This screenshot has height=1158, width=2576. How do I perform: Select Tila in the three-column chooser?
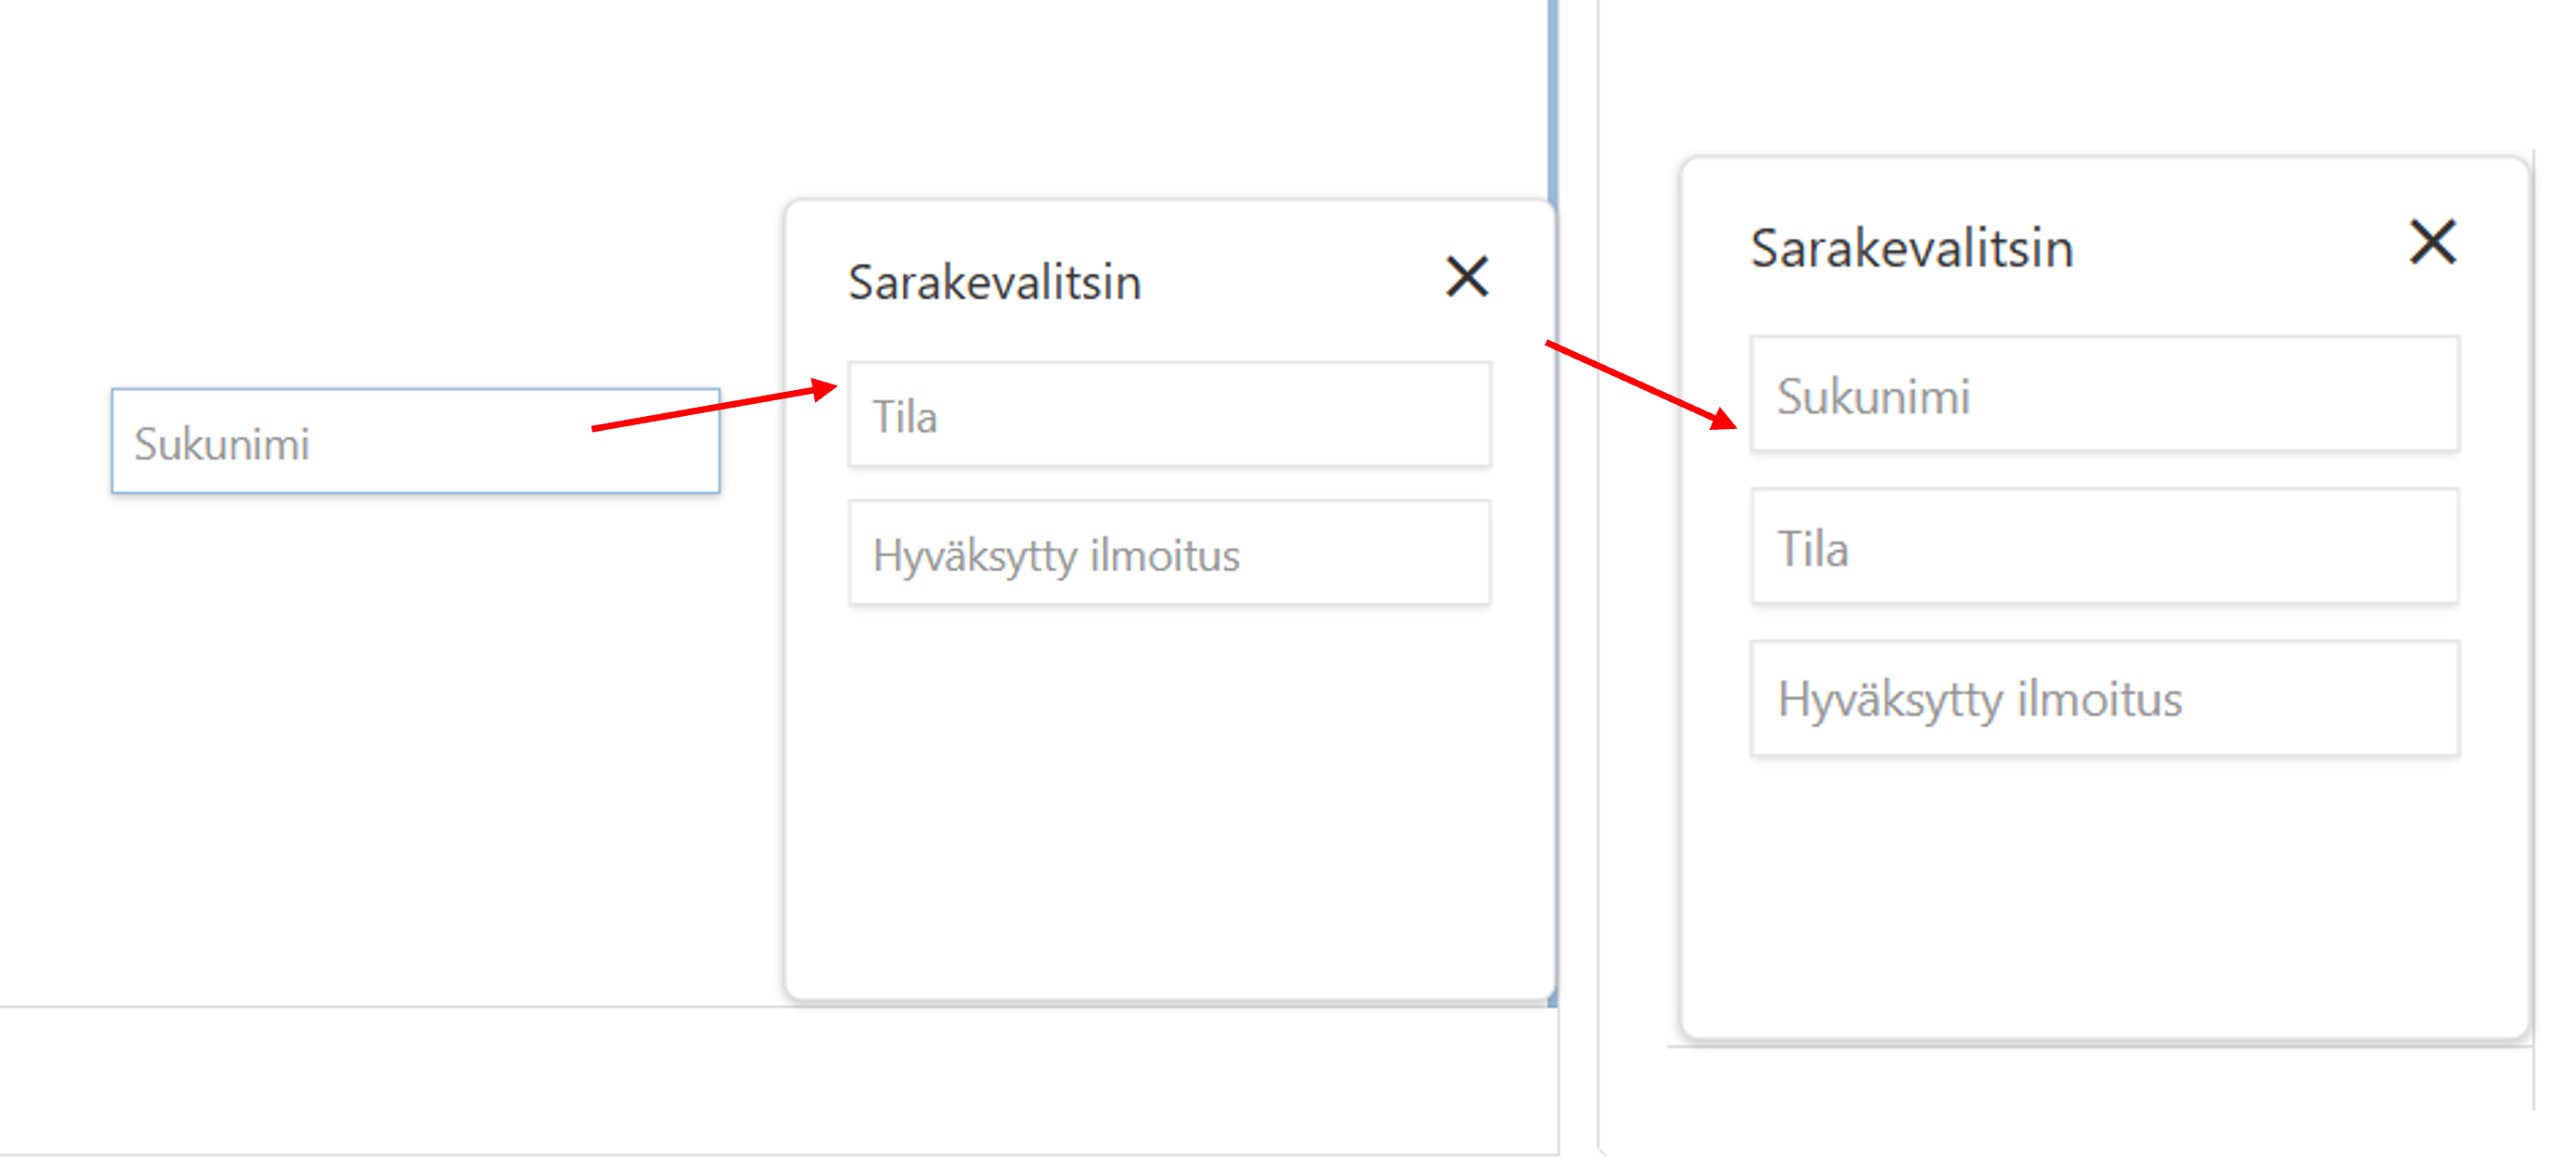click(2104, 547)
